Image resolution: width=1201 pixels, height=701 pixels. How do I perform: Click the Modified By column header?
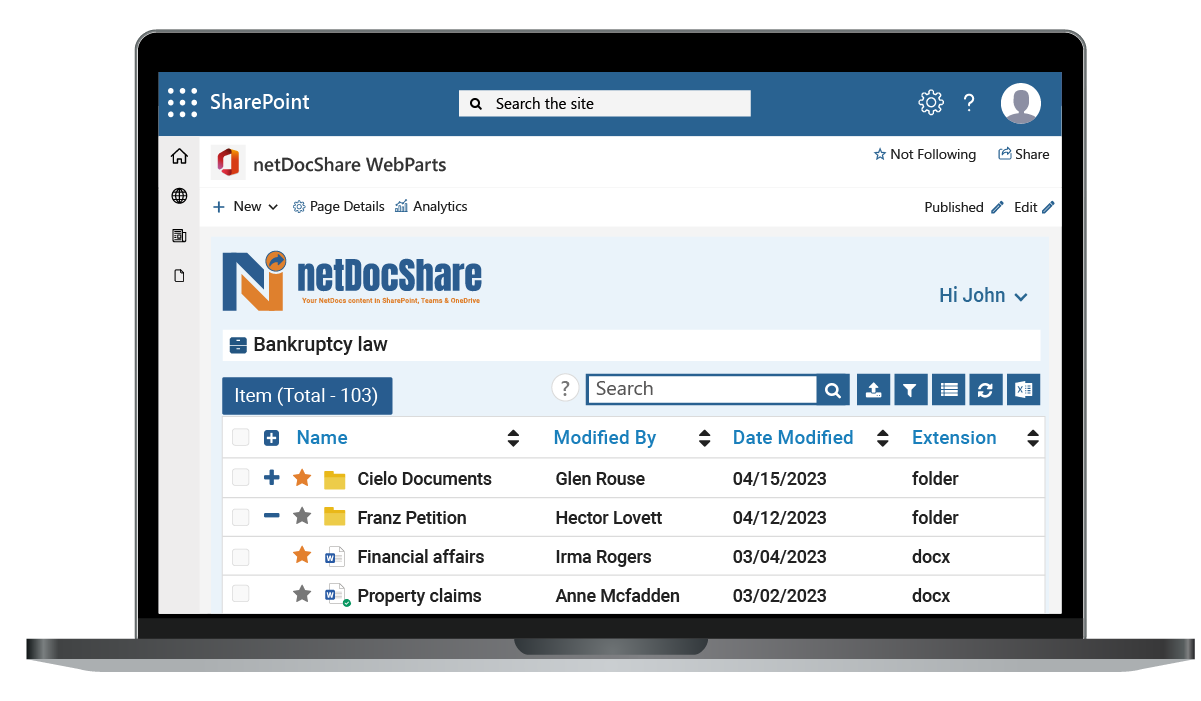point(605,437)
